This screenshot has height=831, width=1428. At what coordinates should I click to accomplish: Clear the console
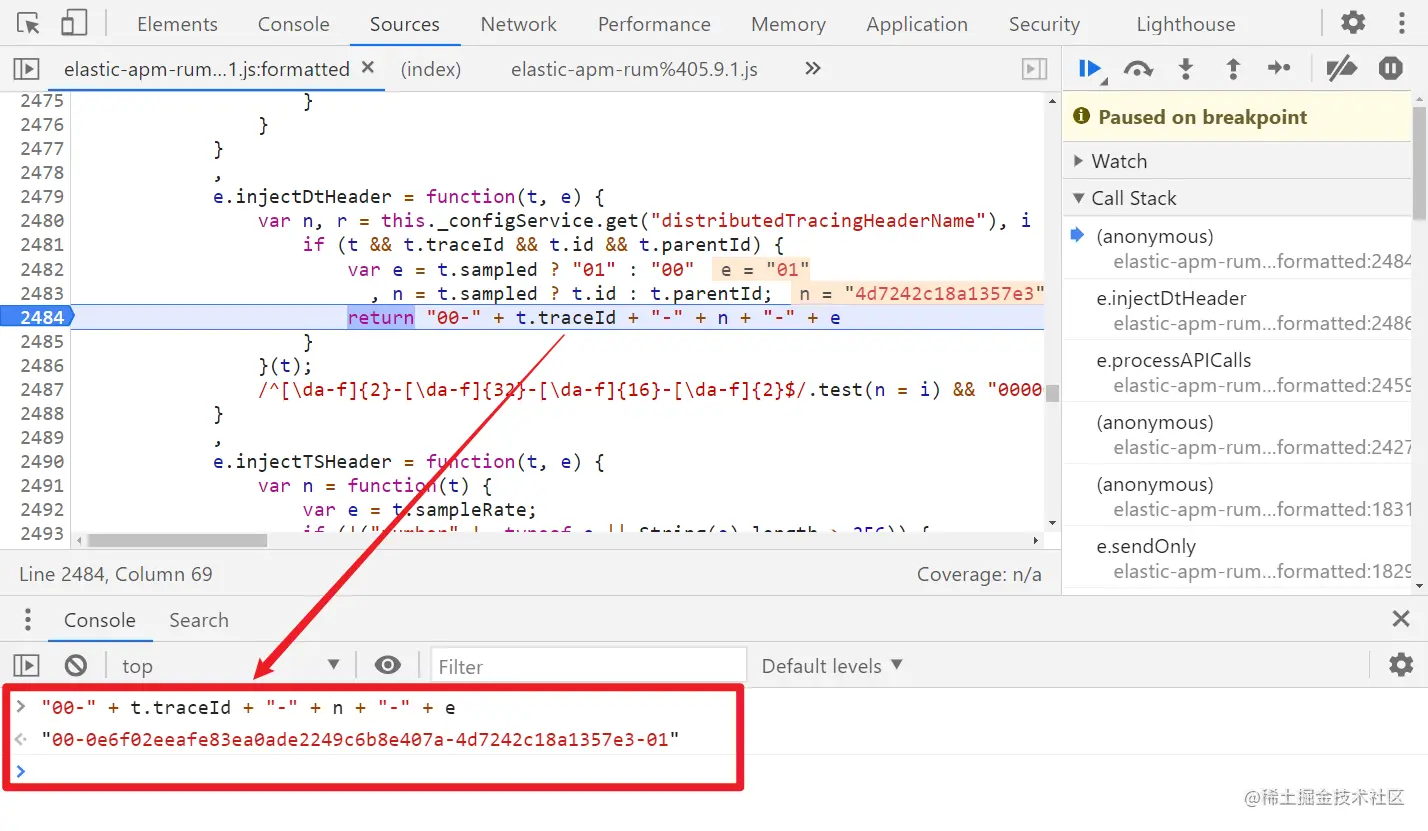coord(76,665)
